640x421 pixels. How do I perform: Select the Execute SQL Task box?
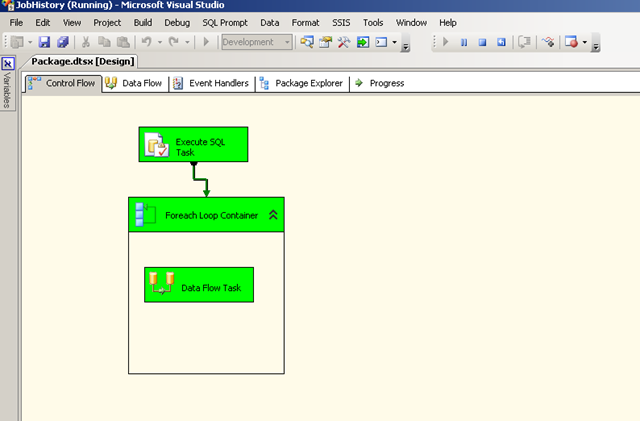point(193,145)
